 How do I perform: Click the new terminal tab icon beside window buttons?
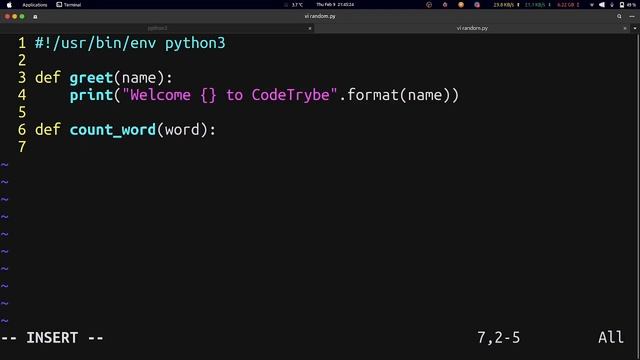(35, 17)
